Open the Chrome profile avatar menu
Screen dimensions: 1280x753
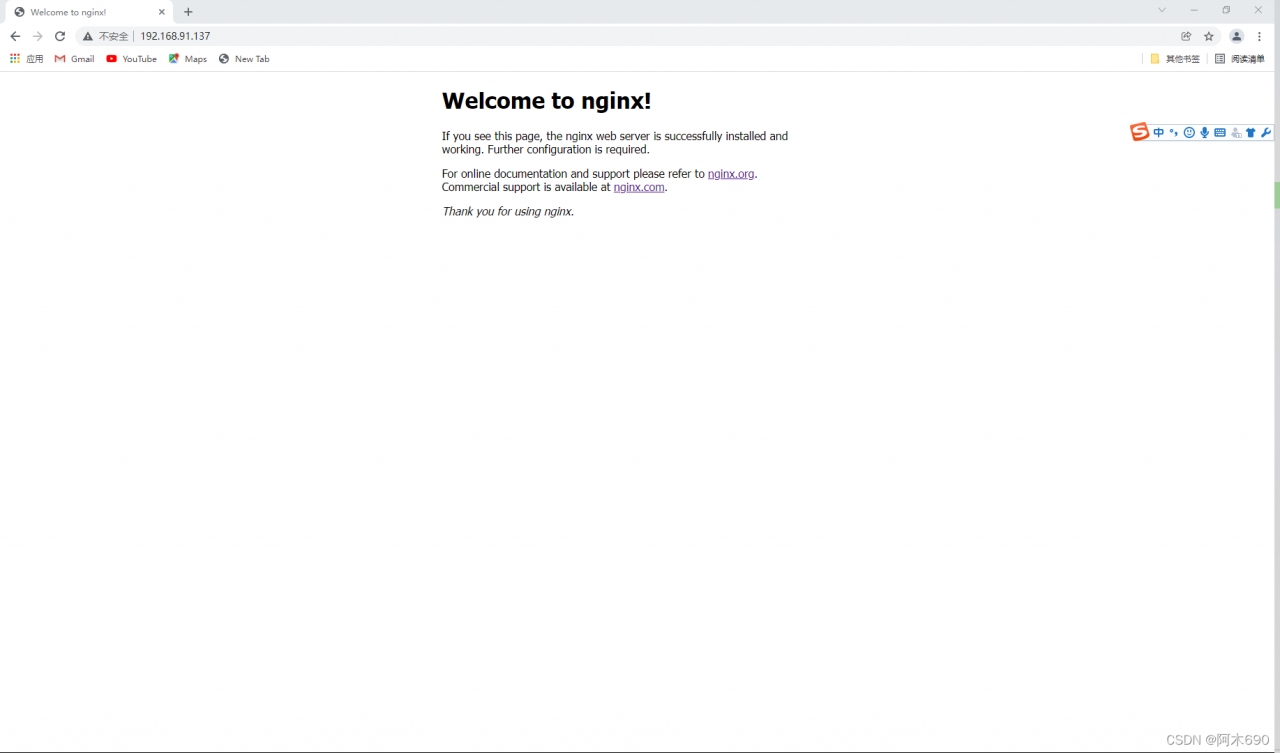(x=1236, y=36)
